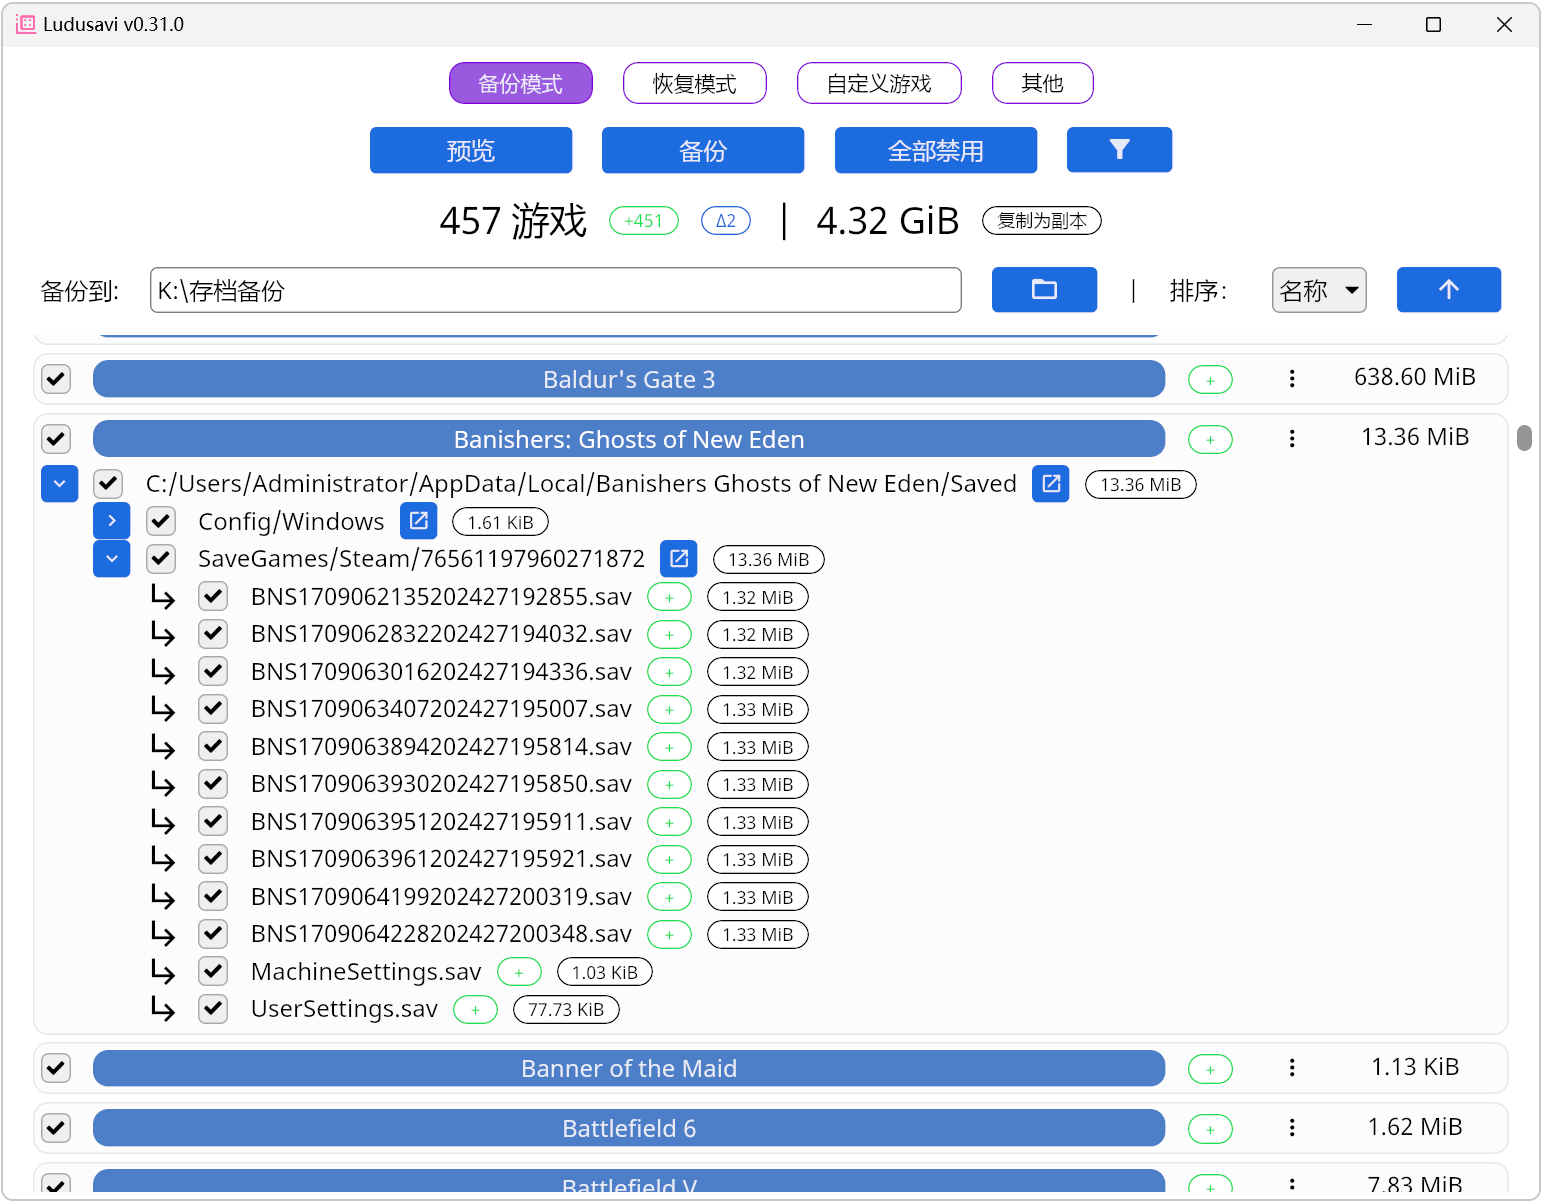Click 全部禁用 to disable all games

click(936, 150)
